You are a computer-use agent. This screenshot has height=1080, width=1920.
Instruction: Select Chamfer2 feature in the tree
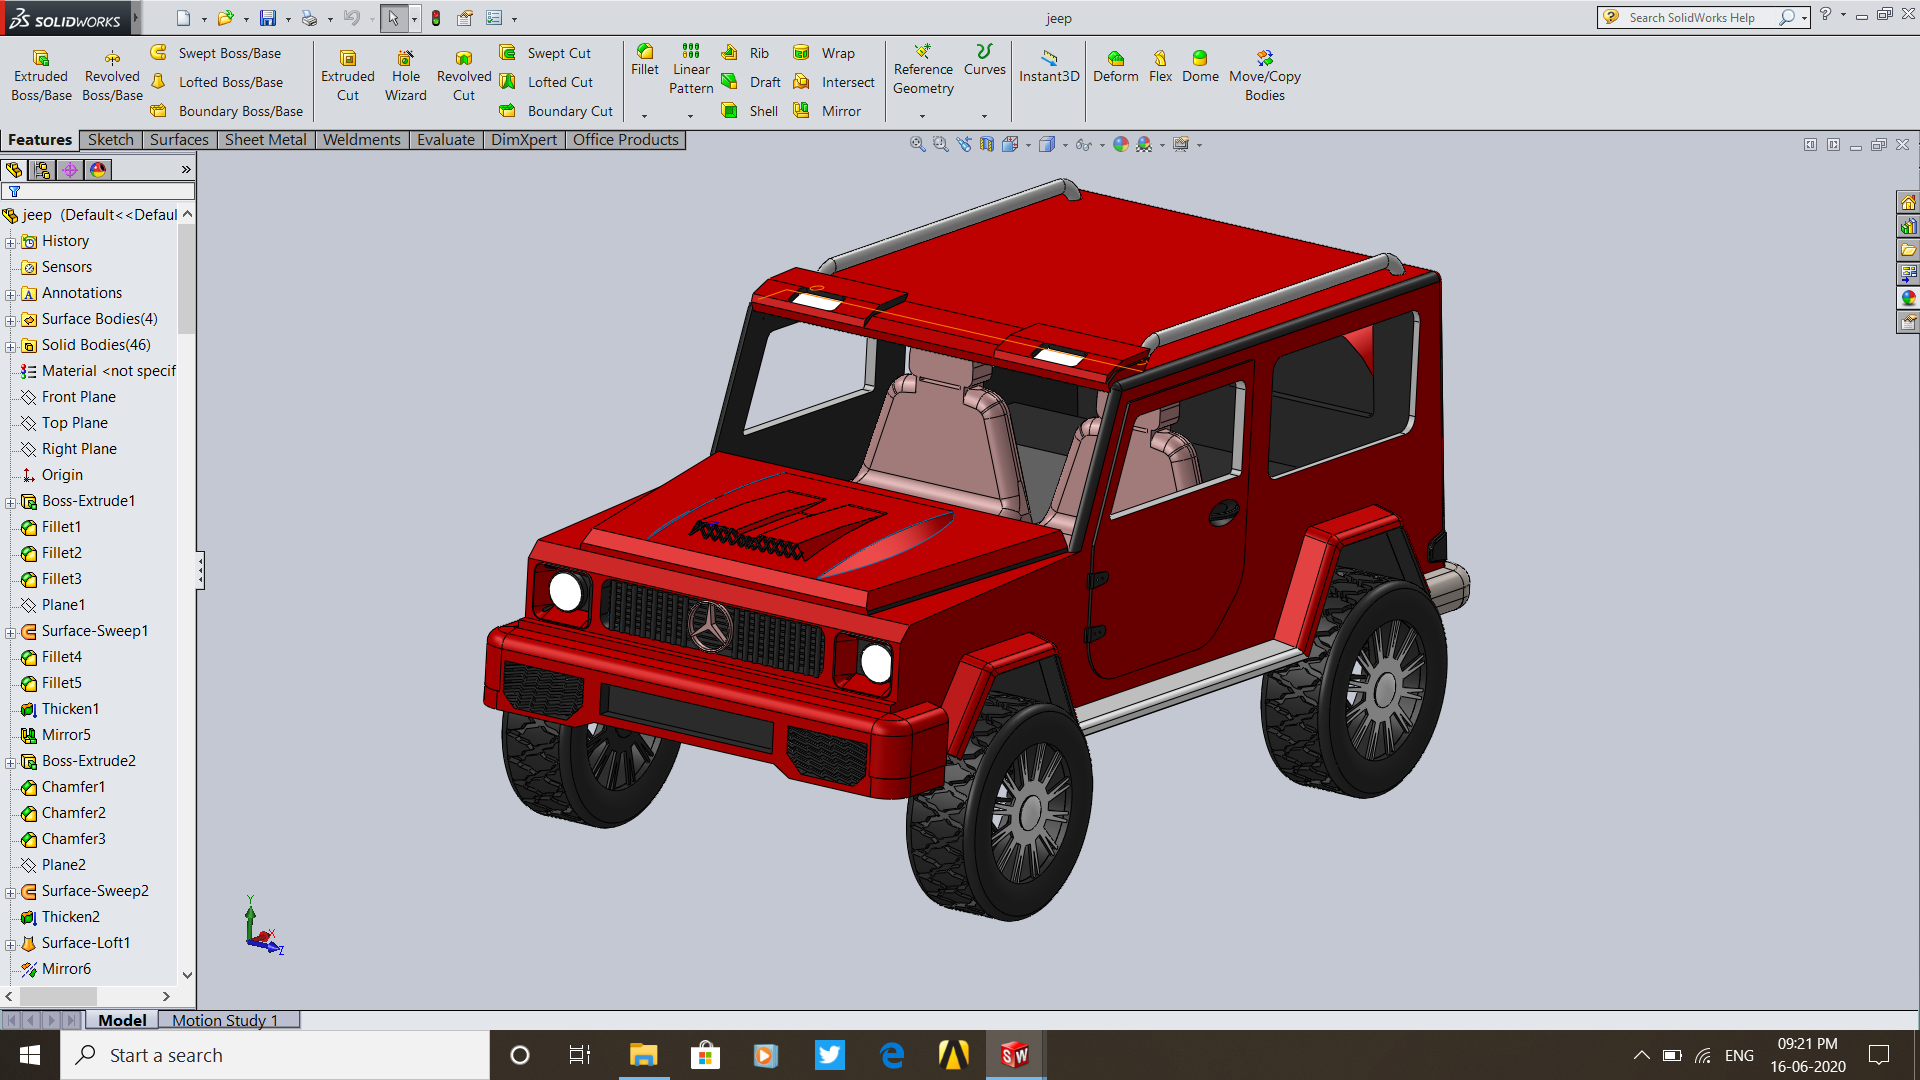point(63,813)
